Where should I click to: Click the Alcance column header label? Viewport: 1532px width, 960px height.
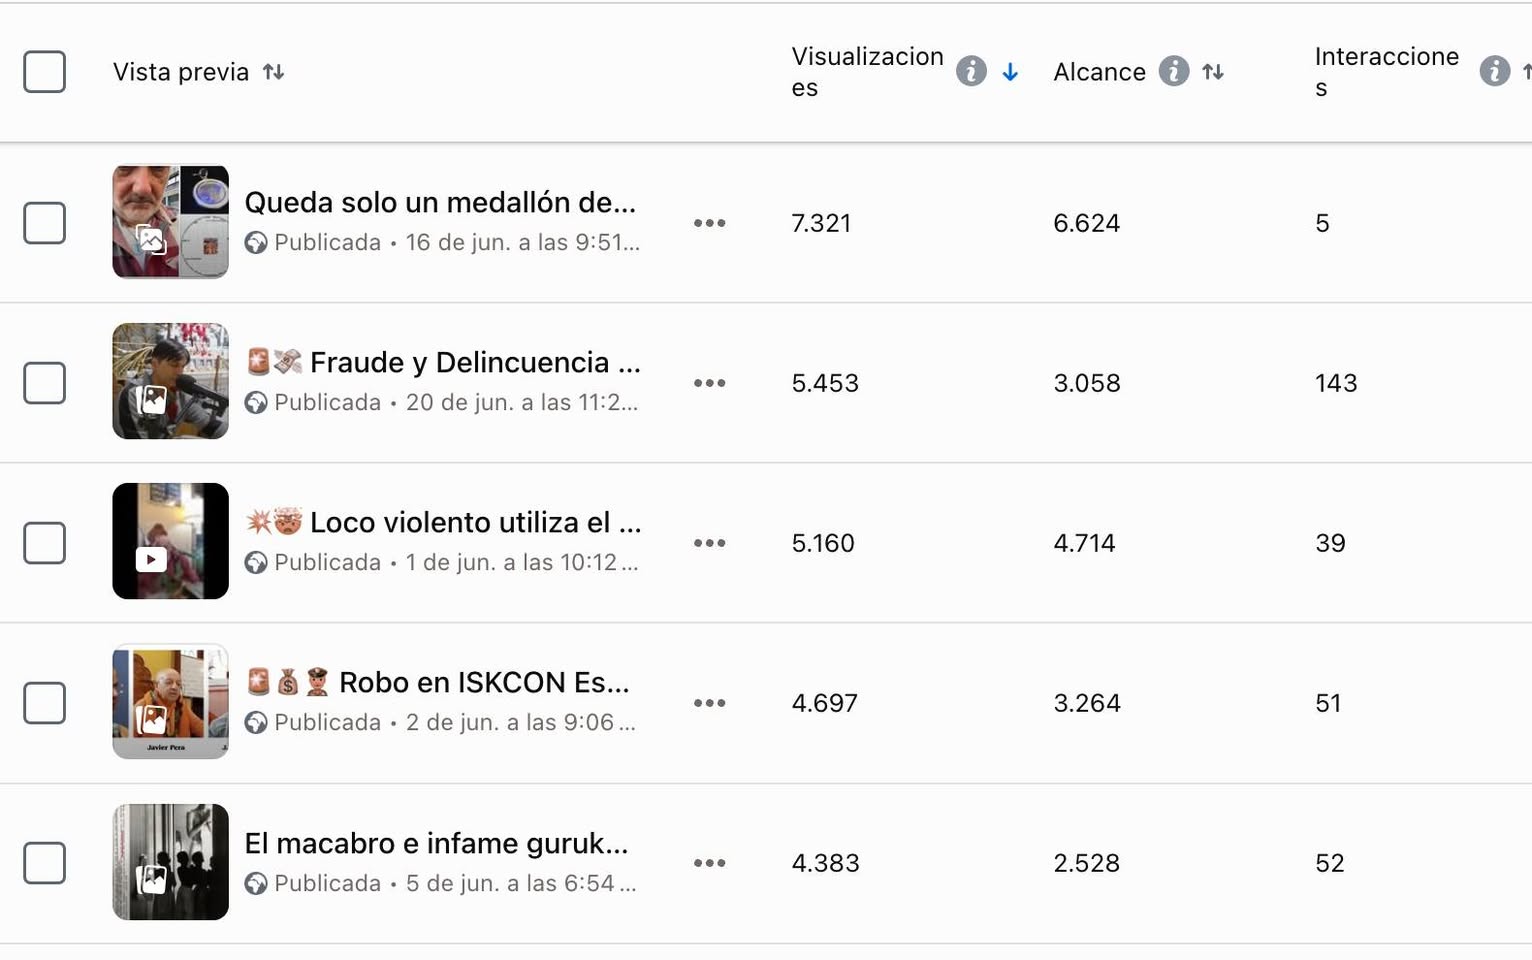[1099, 72]
